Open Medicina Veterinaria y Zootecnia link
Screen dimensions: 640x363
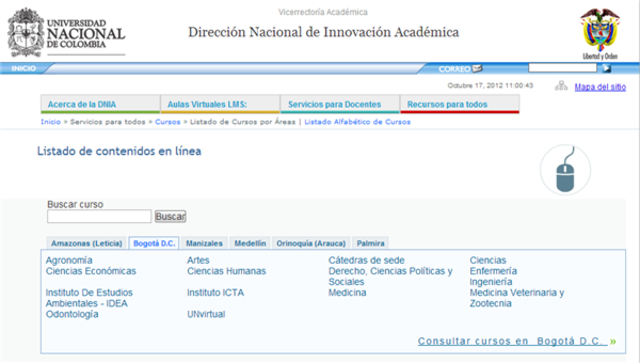coord(517,298)
